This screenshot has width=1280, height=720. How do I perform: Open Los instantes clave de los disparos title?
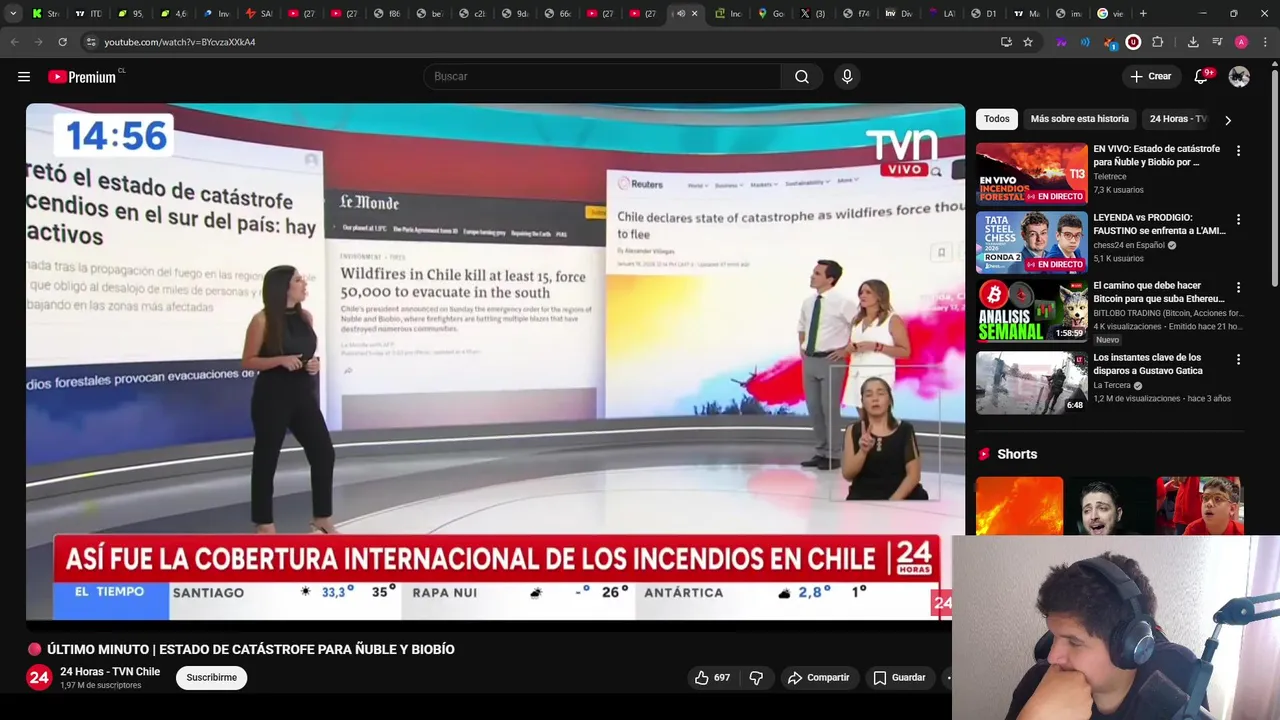coord(1148,364)
